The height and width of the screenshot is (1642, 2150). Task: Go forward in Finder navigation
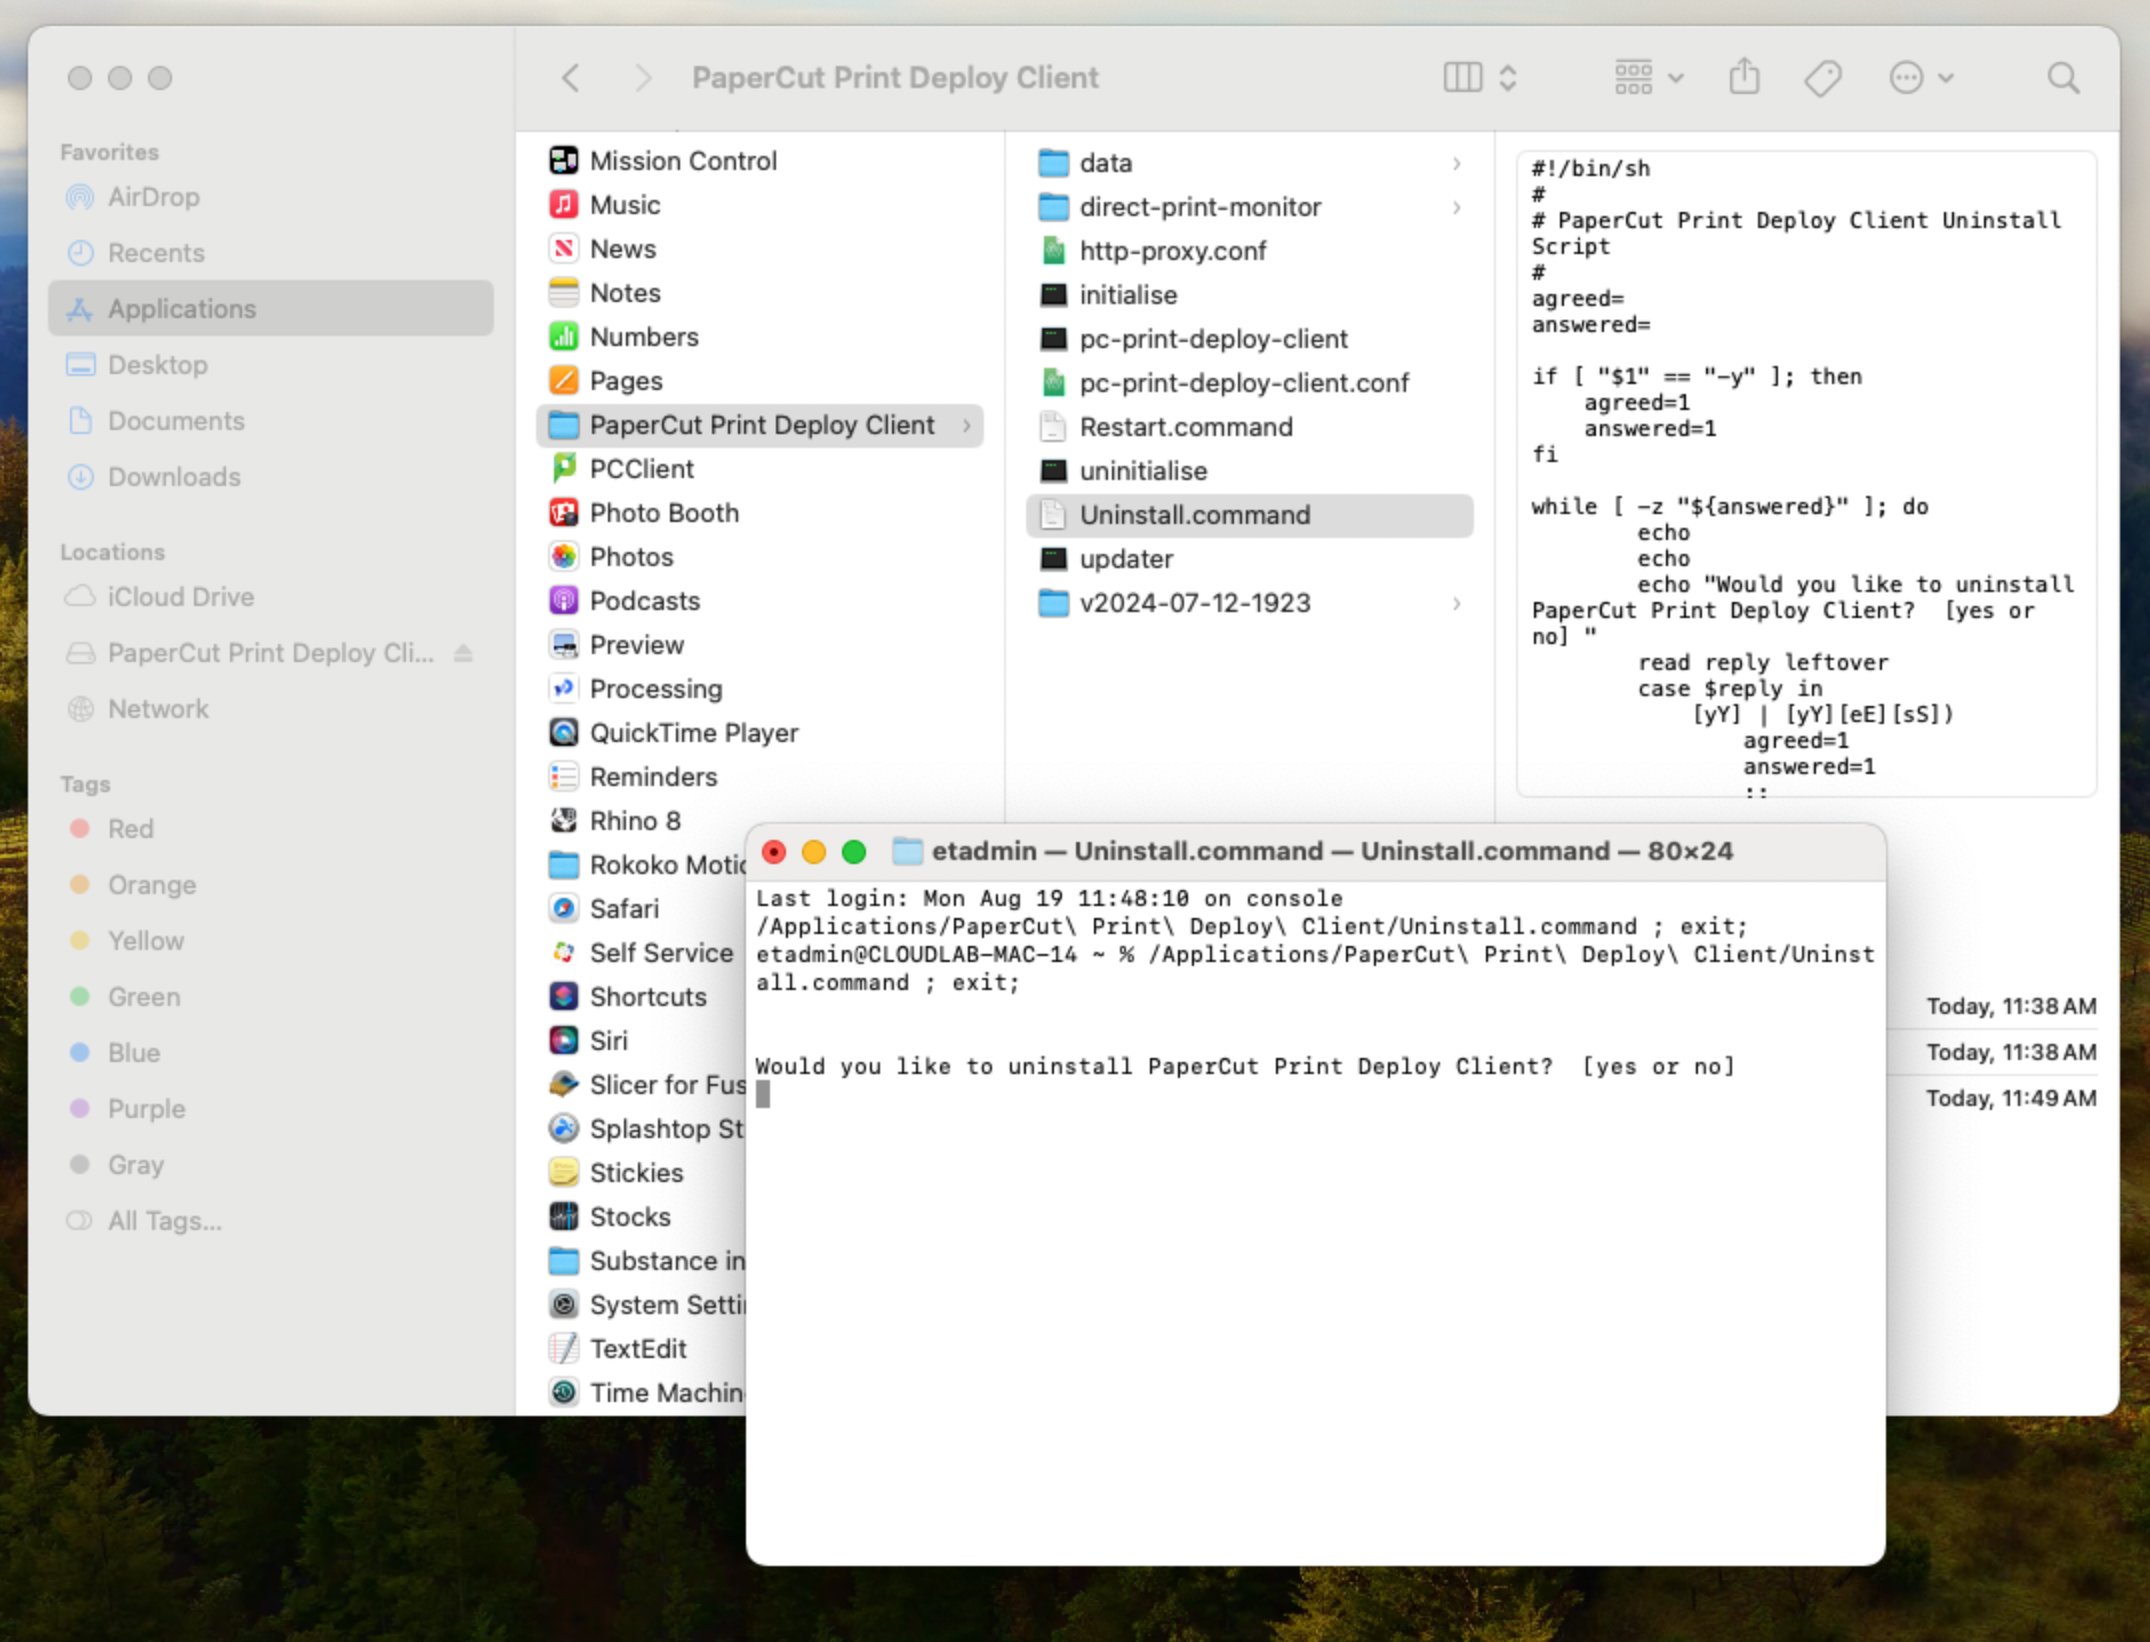click(x=643, y=78)
